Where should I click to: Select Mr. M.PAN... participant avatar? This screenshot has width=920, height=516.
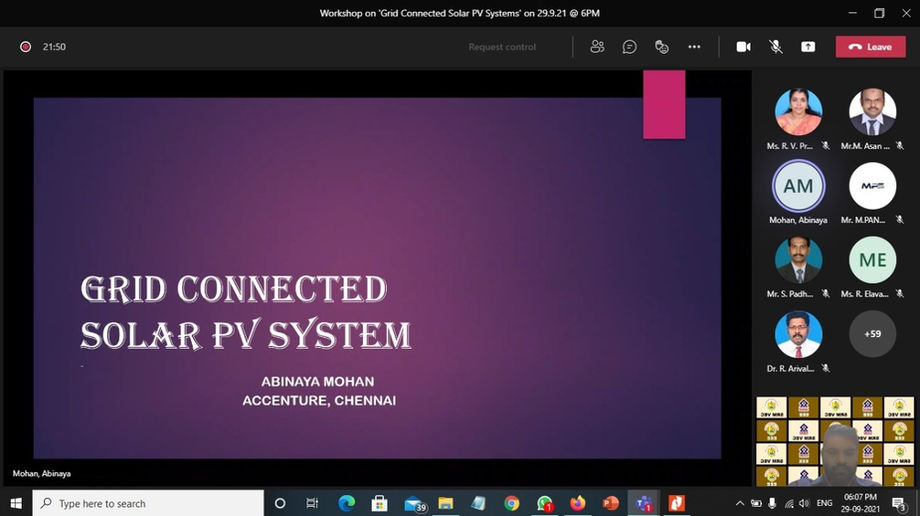(x=872, y=186)
